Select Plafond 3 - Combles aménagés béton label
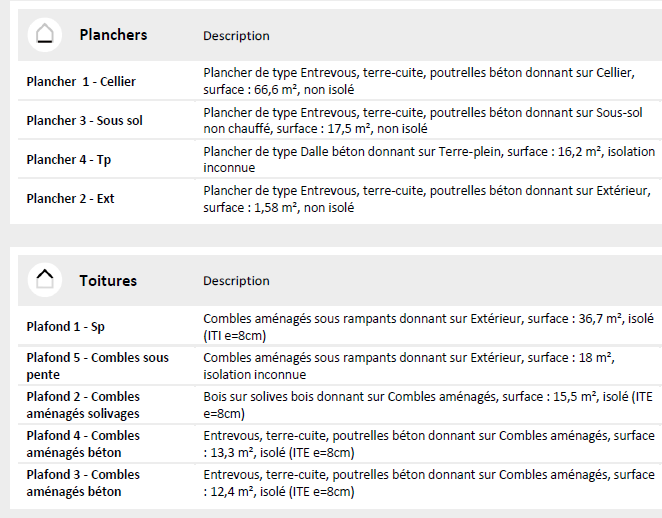Viewport: 662px width, 518px height. coord(83,483)
